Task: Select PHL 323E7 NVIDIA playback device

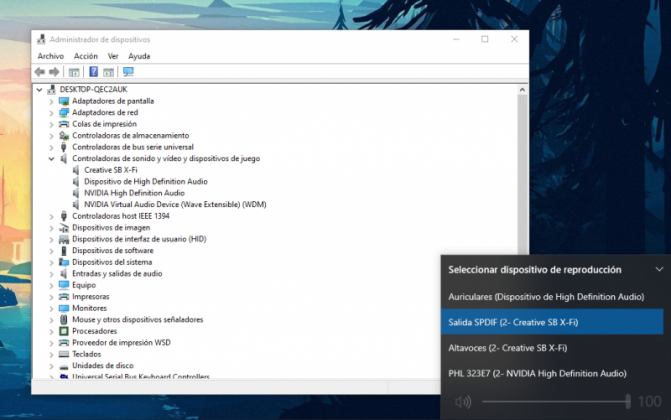Action: [x=537, y=373]
